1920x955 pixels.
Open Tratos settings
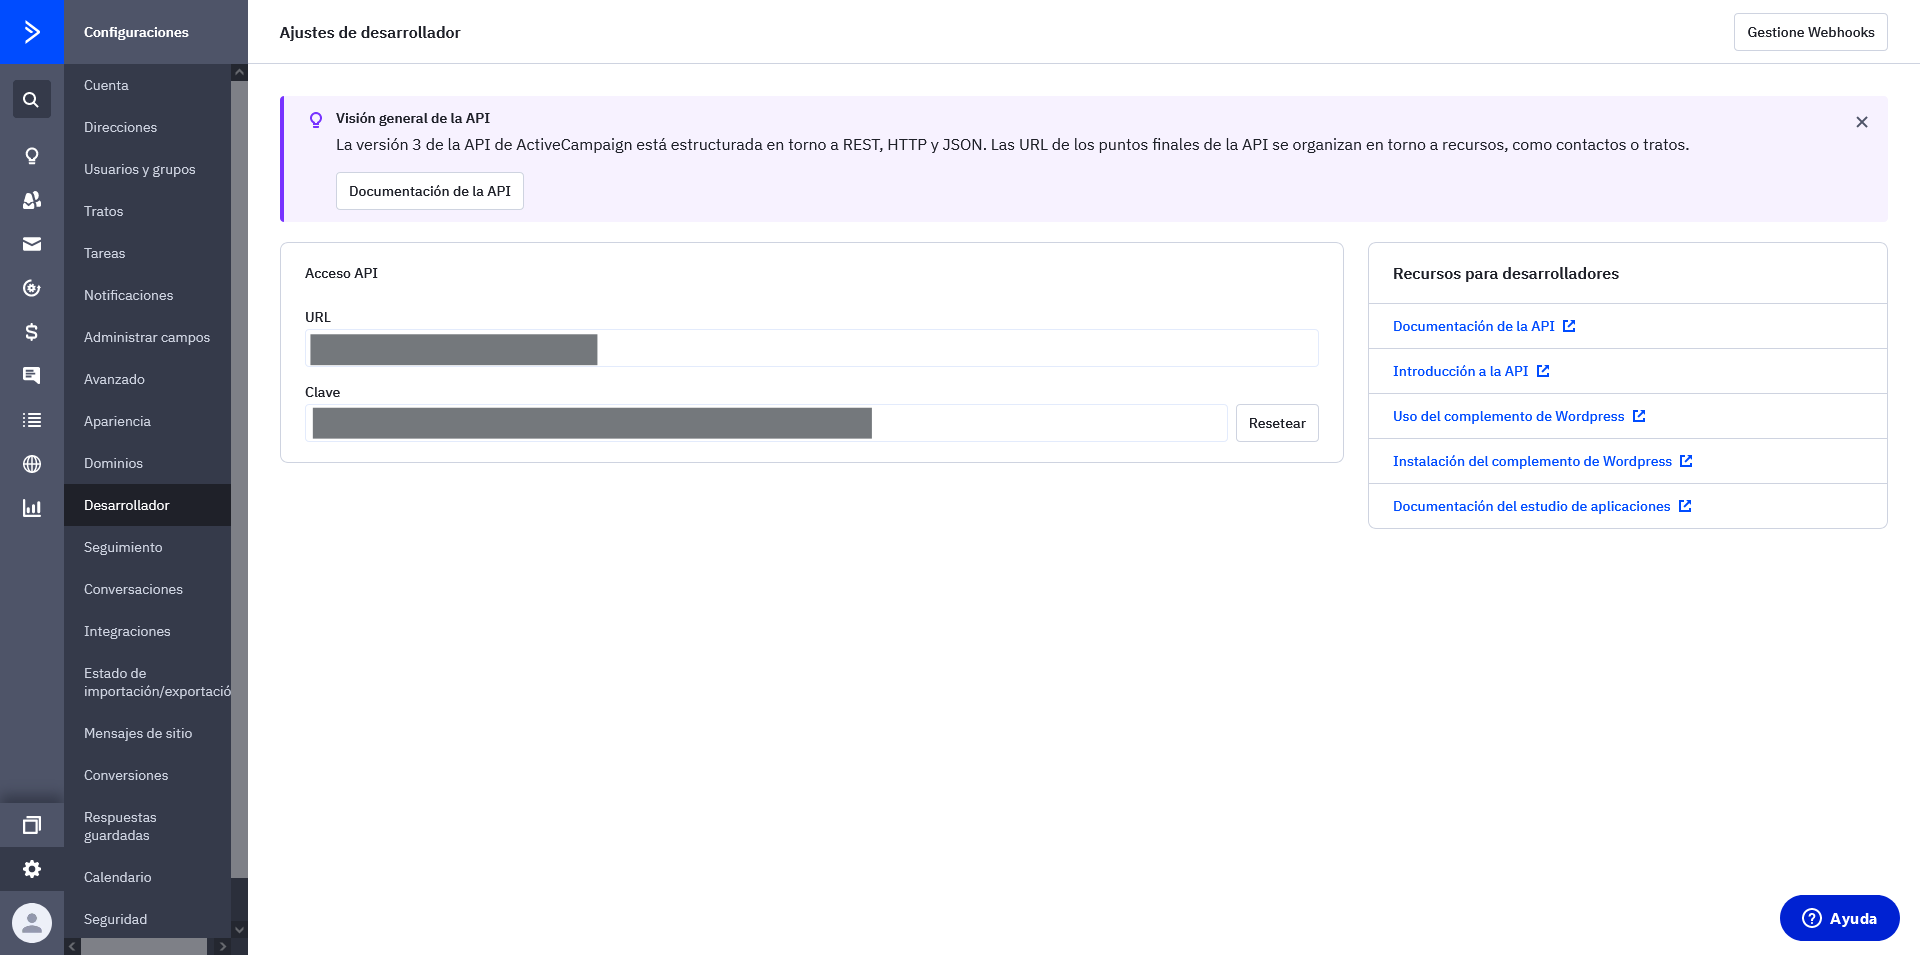(x=147, y=211)
